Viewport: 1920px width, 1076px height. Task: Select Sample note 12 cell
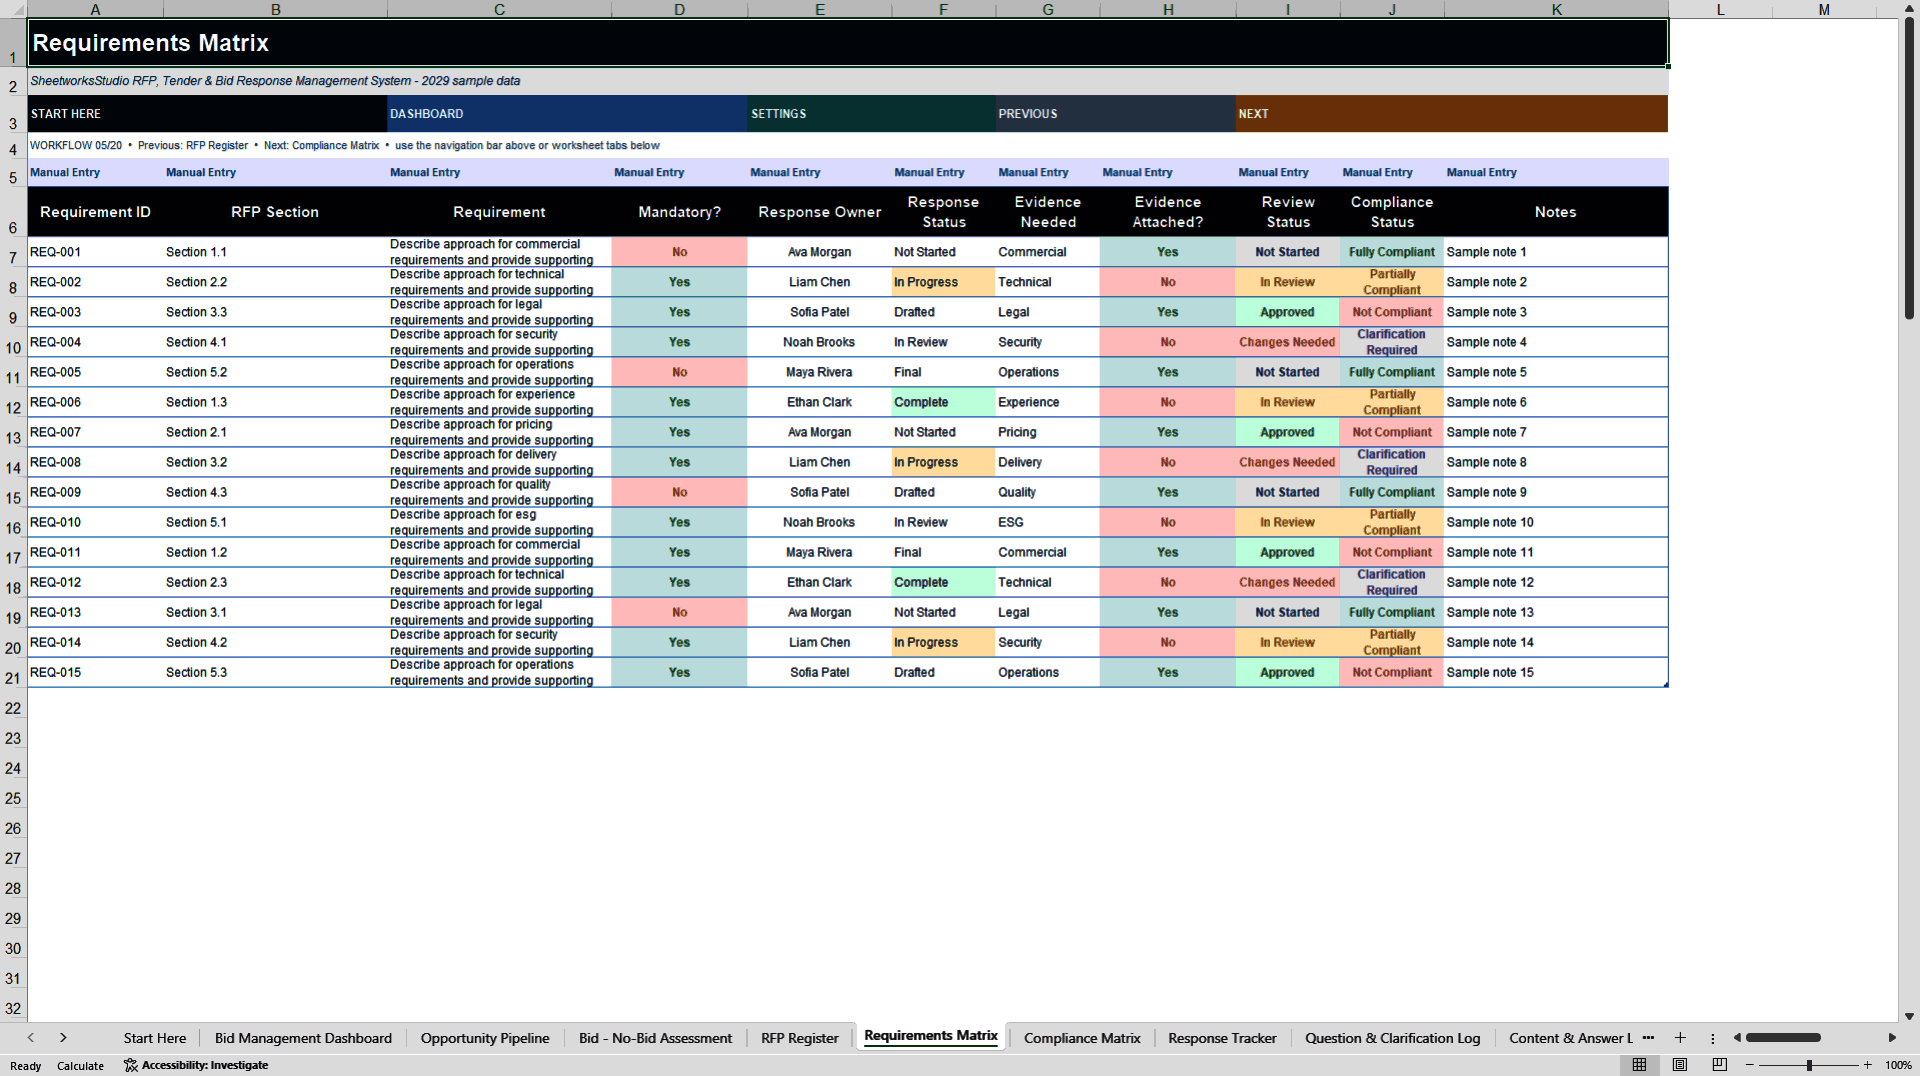pos(1555,582)
